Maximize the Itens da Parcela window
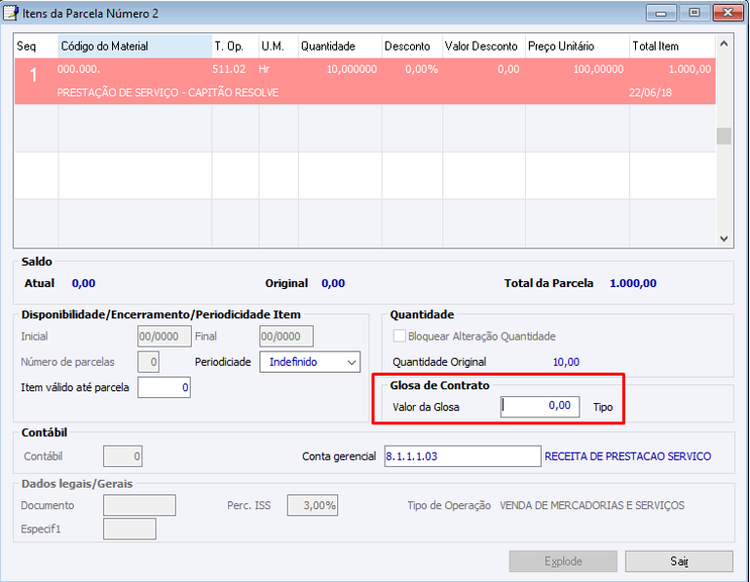Viewport: 750px width, 582px height. point(694,13)
